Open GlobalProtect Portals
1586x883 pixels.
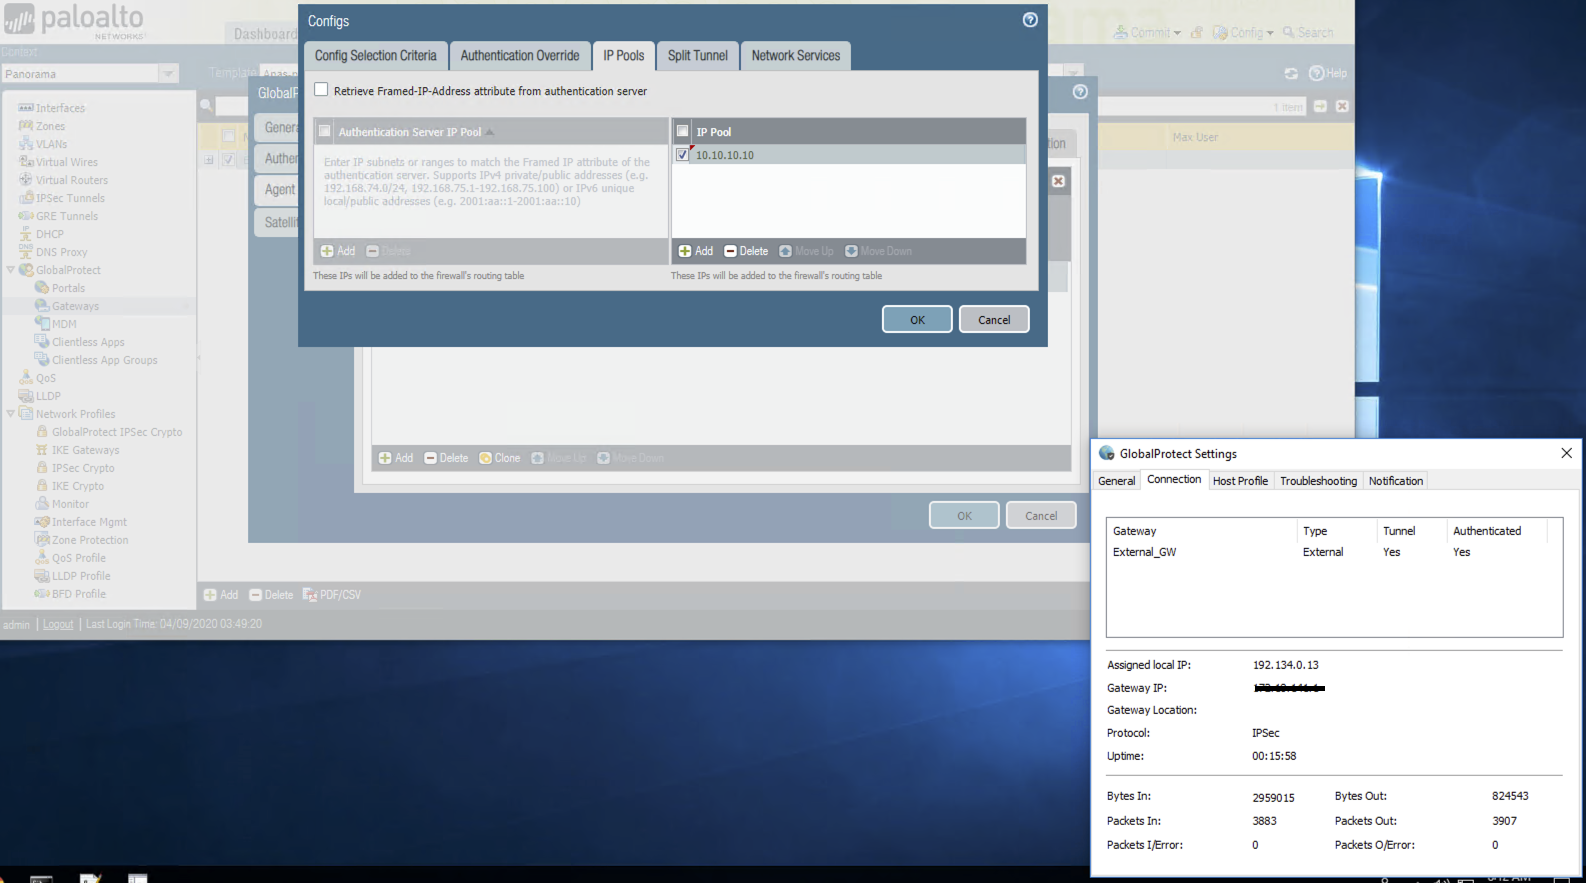point(68,288)
